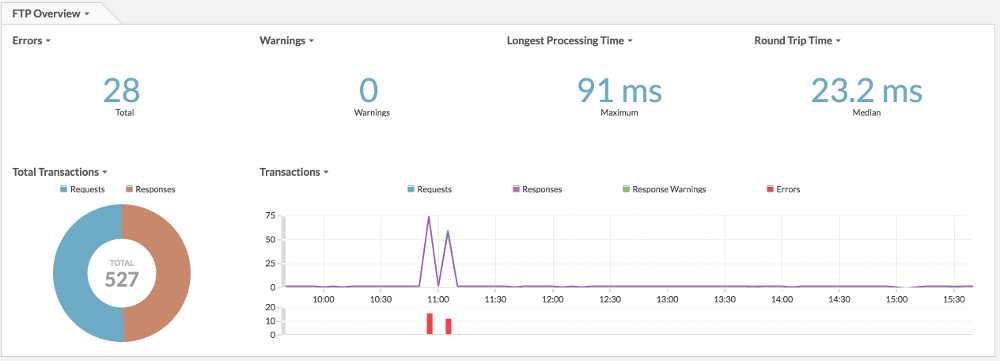This screenshot has height=361, width=1000.
Task: Open the Round Trip Time menu
Action: 798,41
